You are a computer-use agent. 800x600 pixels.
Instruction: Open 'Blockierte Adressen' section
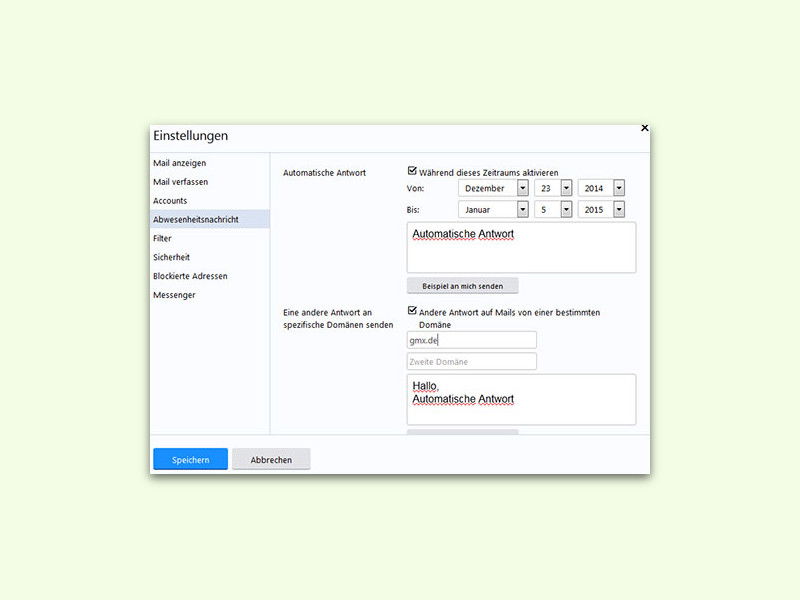pos(190,276)
